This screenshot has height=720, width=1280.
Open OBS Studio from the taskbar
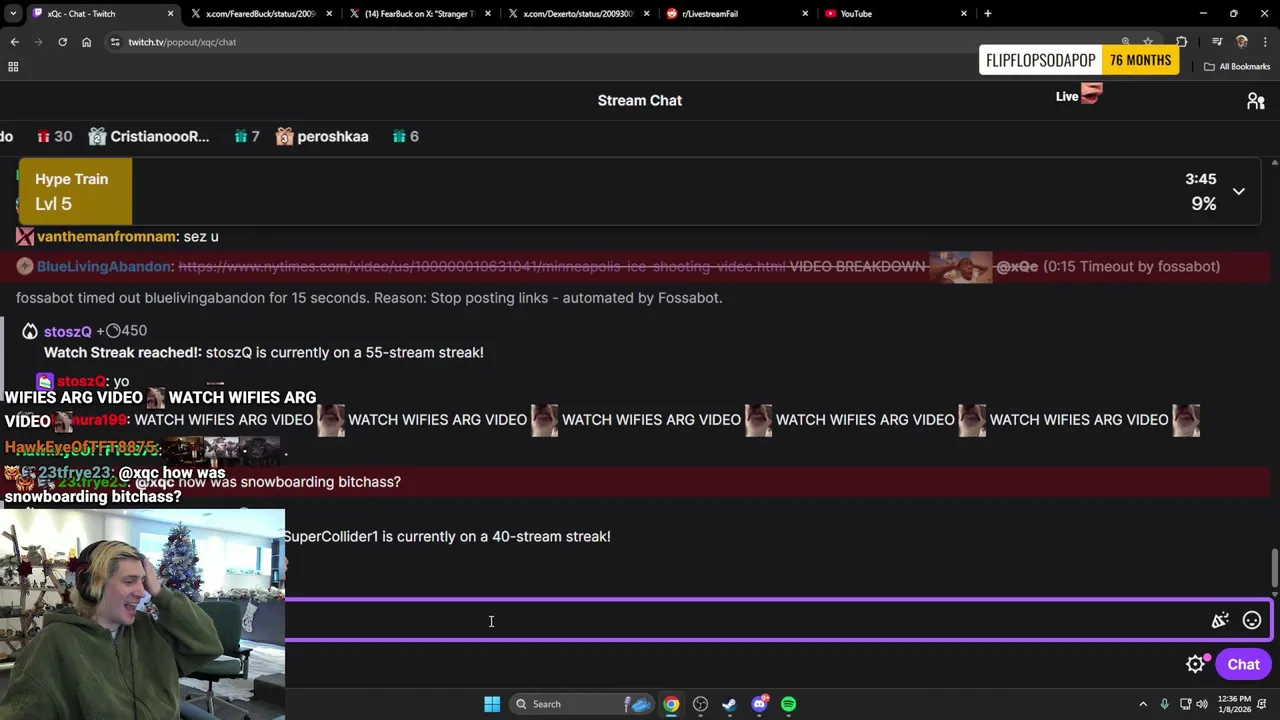[x=700, y=704]
